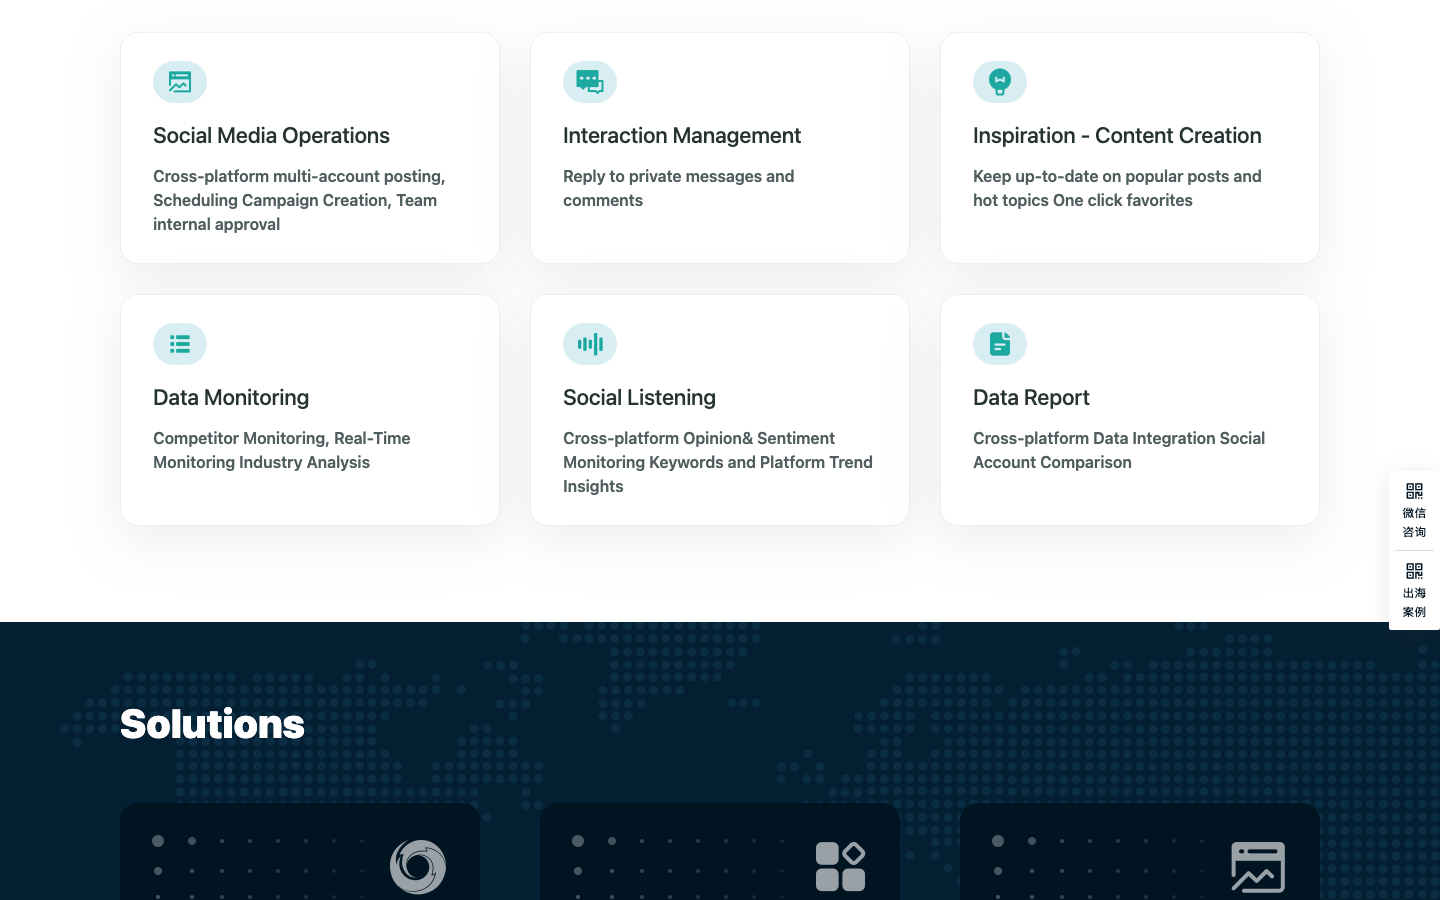Click the apps grid icon on second solution card
Viewport: 1440px width, 900px height.
(x=840, y=866)
